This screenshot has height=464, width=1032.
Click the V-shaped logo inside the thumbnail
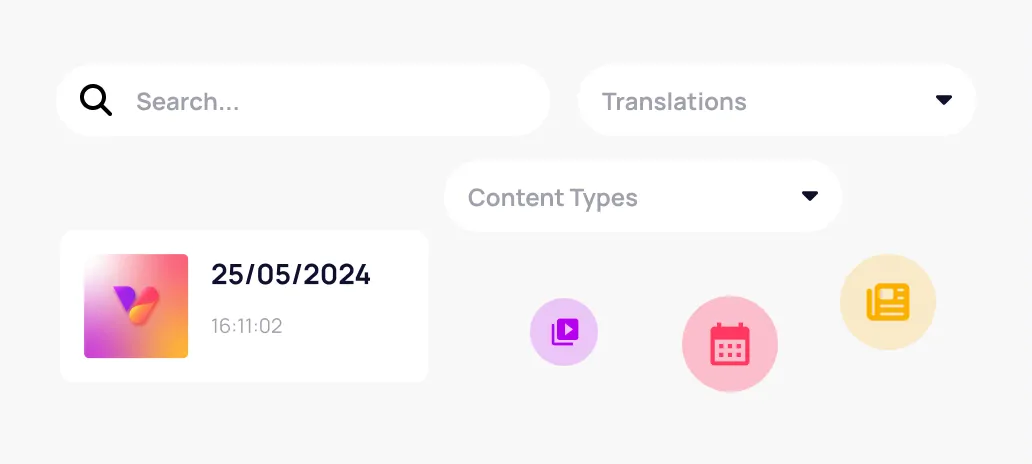136,305
